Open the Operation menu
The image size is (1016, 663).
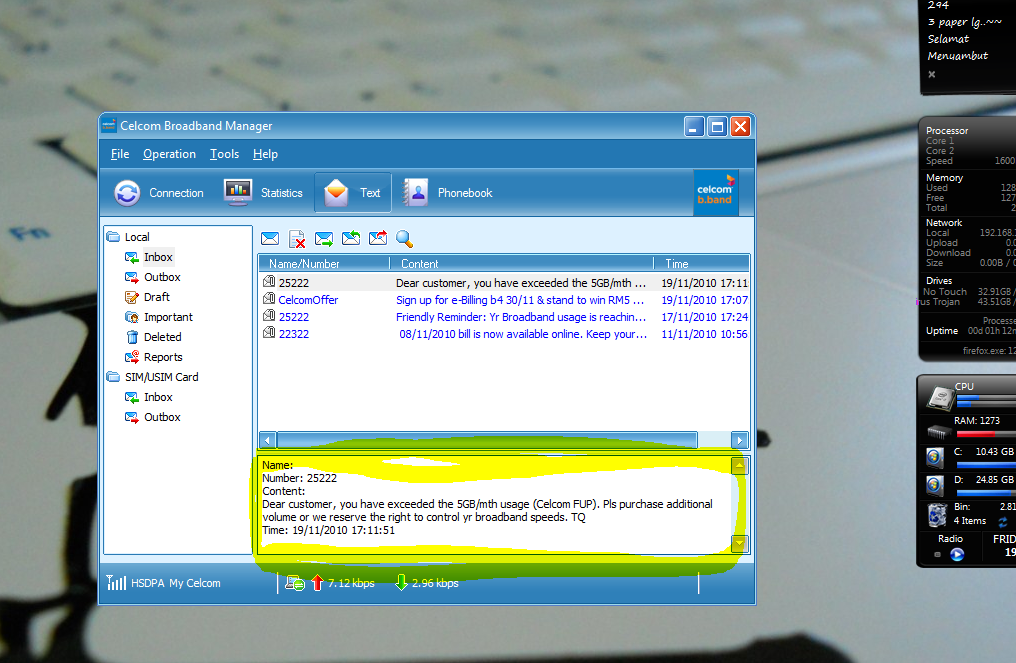coord(169,154)
